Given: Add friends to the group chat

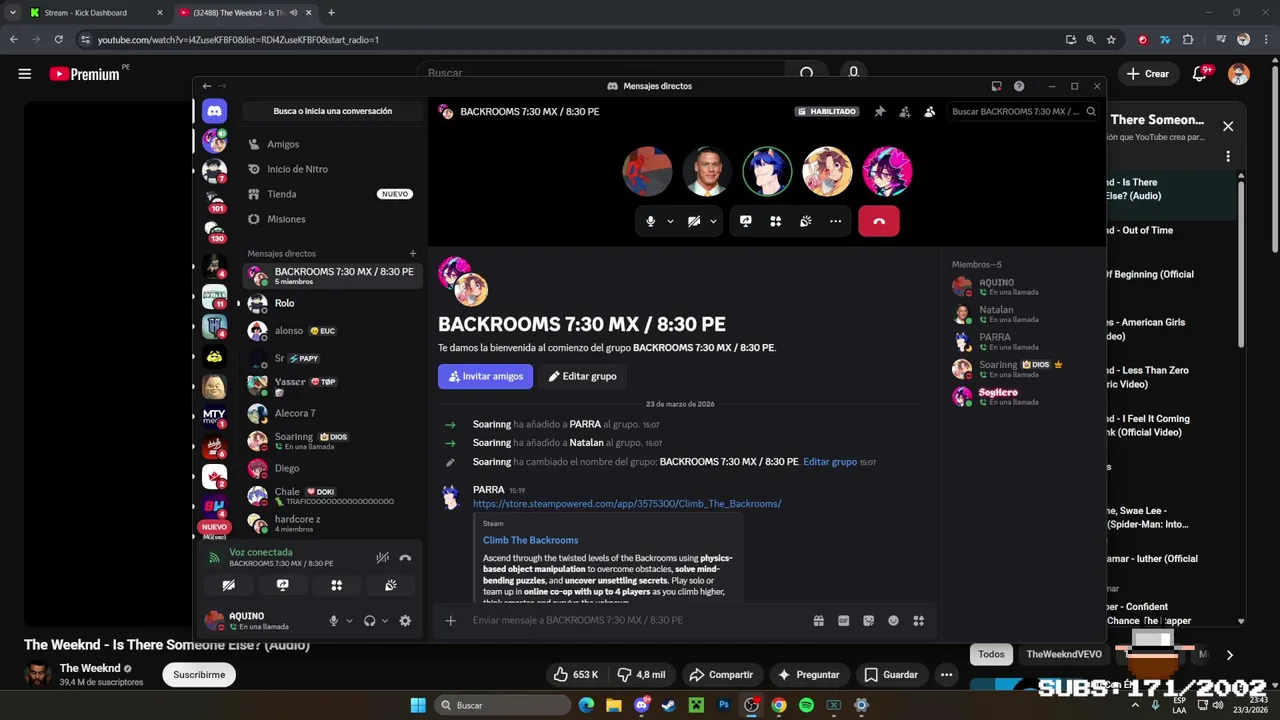Looking at the screenshot, I should point(905,112).
